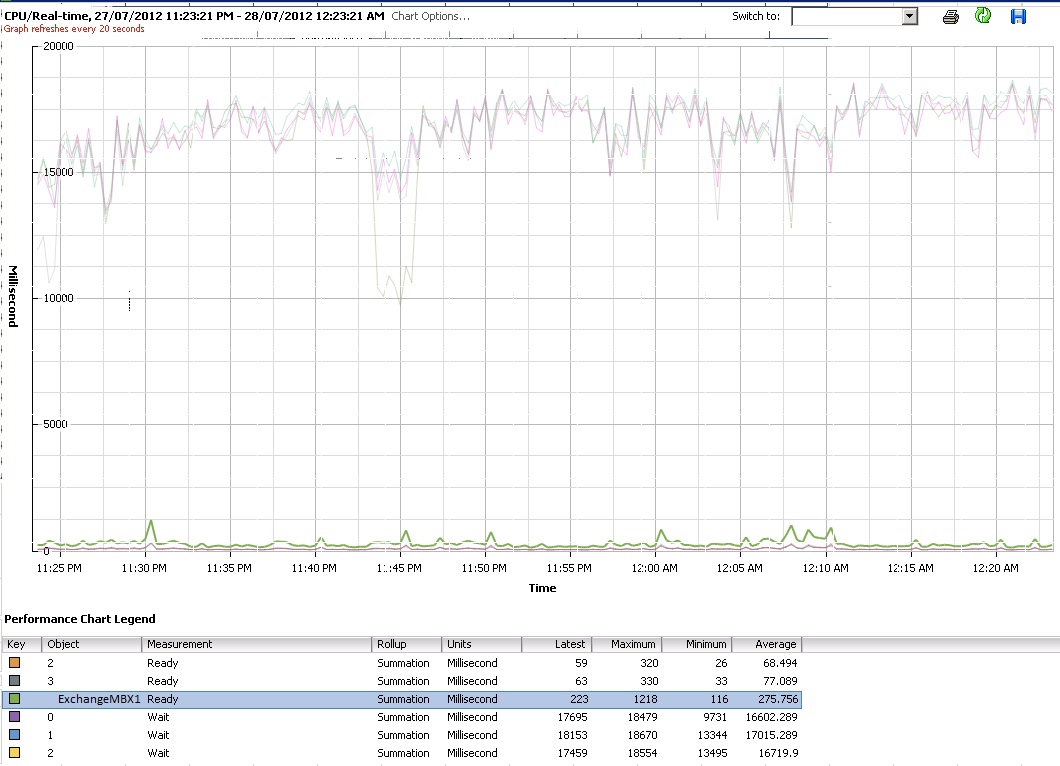Select the ExchangeMBX1 Ready legend row
The width and height of the screenshot is (1060, 766).
300,699
